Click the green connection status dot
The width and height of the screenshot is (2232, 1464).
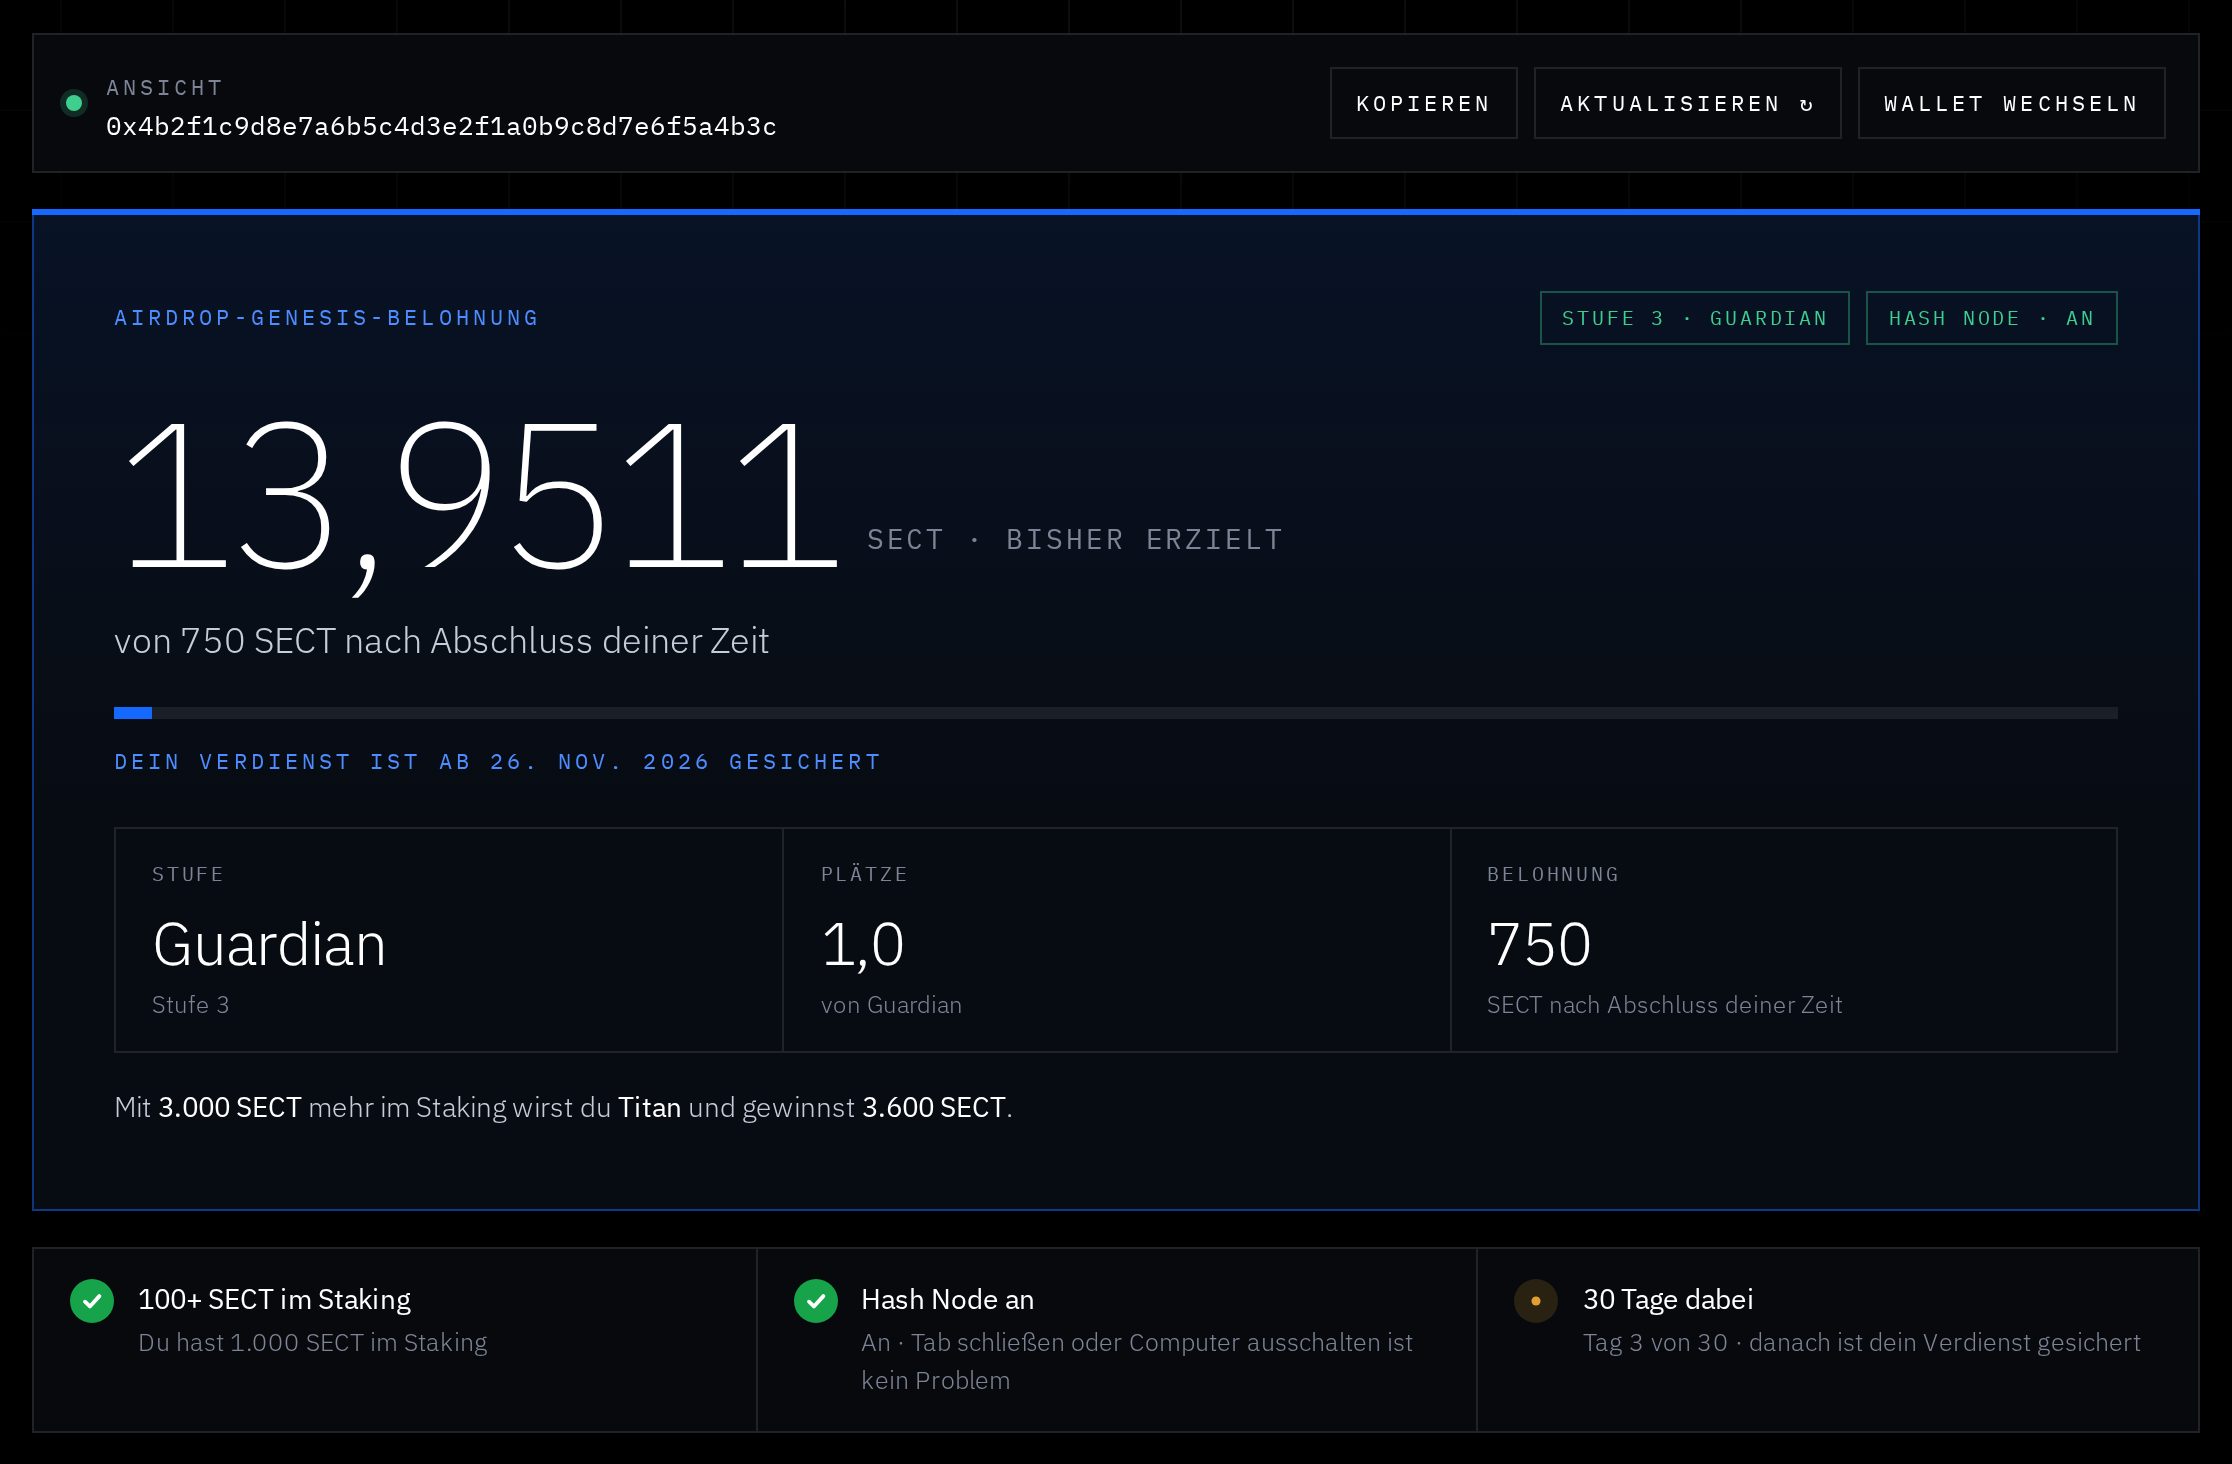[x=73, y=103]
